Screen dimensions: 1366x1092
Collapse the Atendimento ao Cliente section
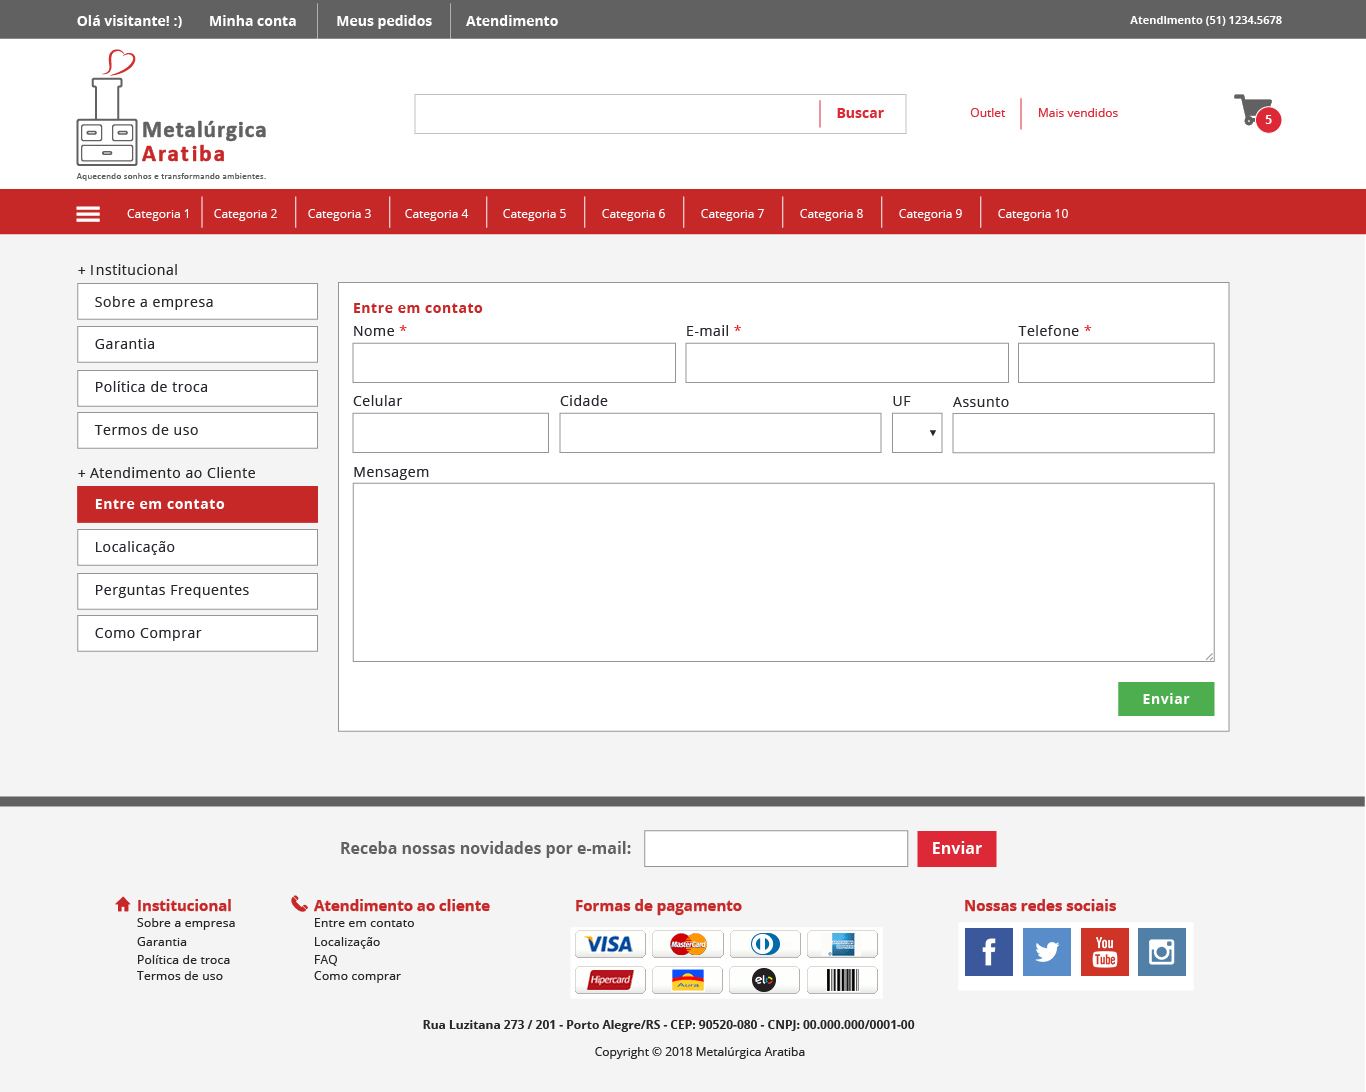(167, 473)
